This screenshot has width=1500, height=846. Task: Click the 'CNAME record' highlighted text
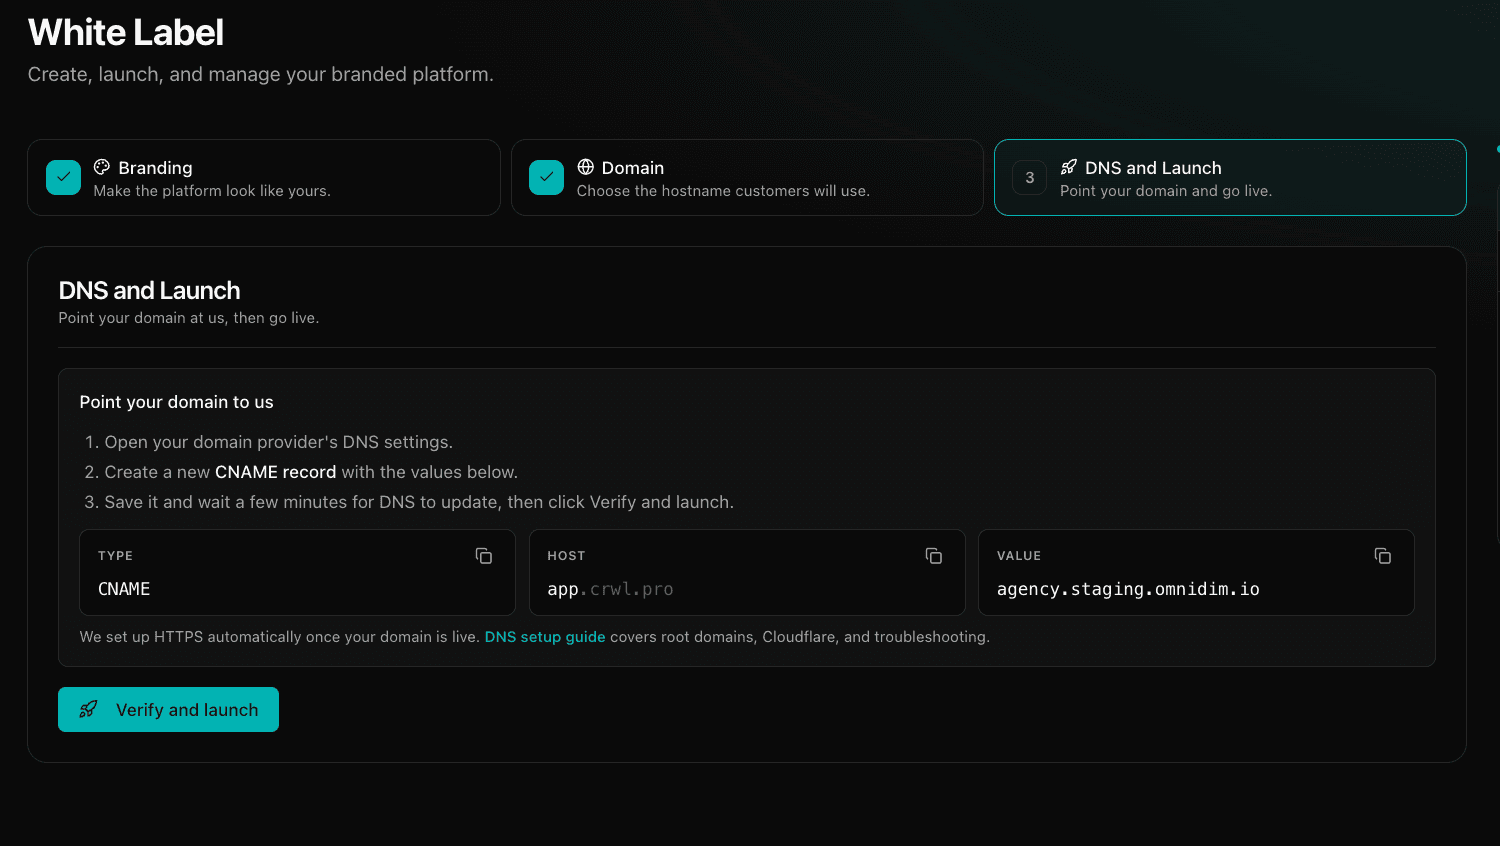click(275, 472)
